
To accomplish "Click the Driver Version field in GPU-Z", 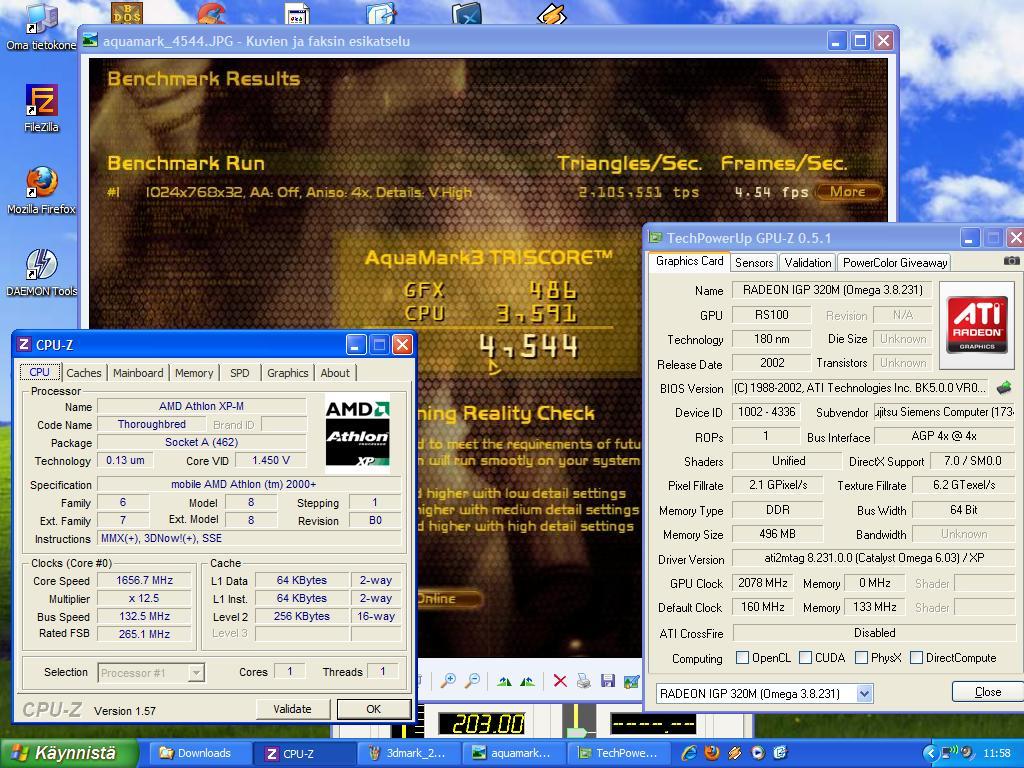I will click(874, 558).
